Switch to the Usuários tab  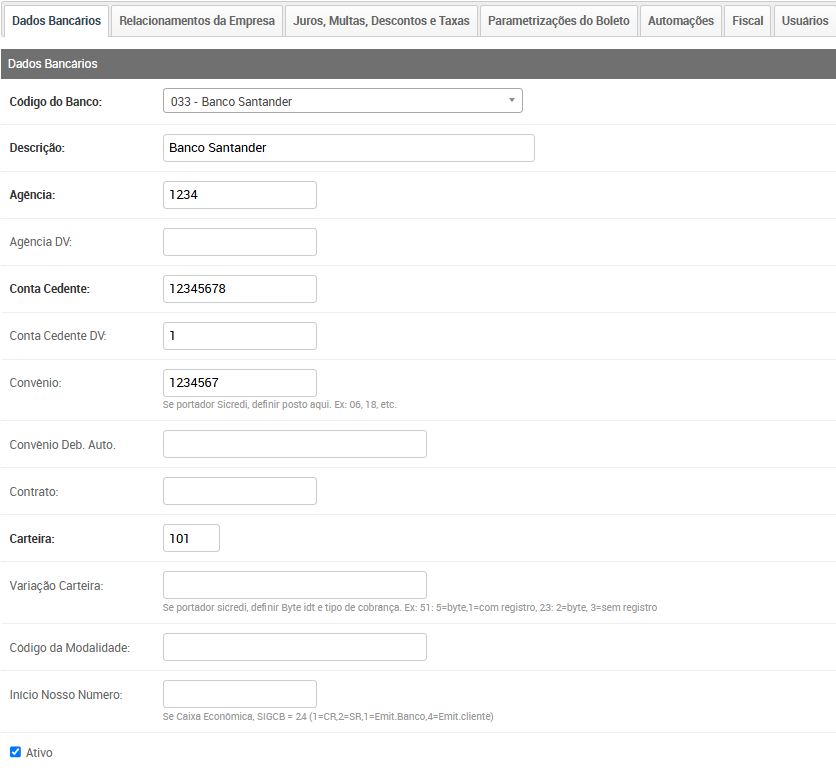(x=804, y=21)
